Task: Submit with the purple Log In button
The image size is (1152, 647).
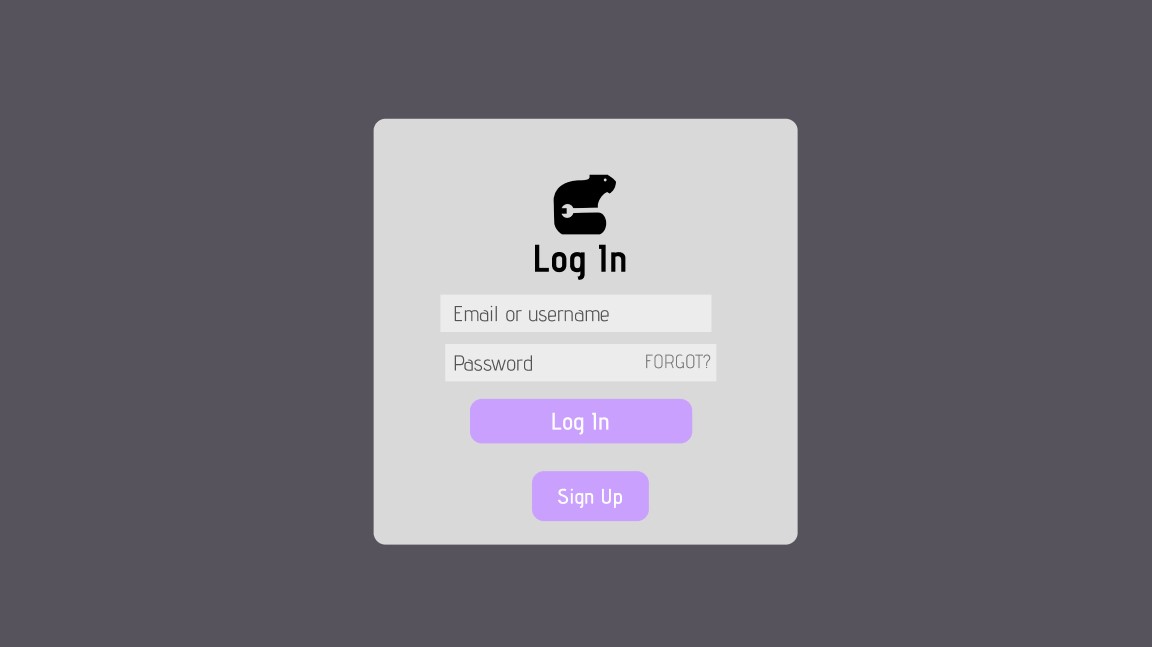Action: coord(580,421)
